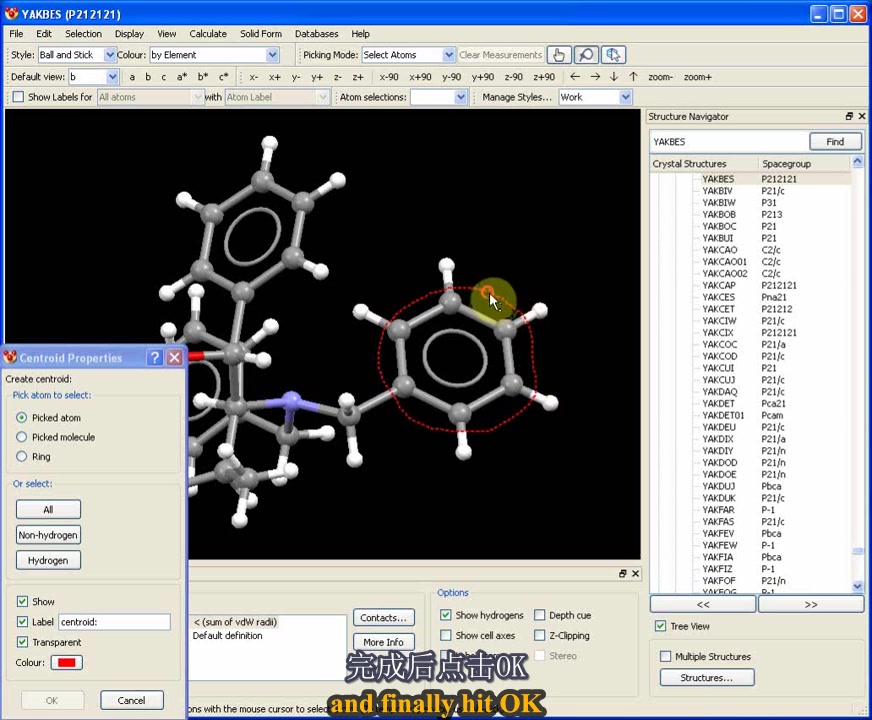Select the magnifier zoom tool icon
Screen dimensions: 872x720
[586, 55]
